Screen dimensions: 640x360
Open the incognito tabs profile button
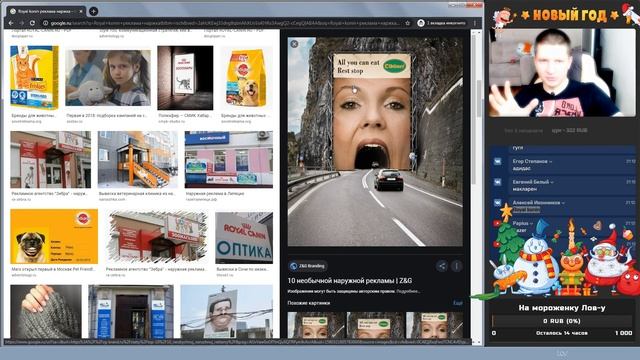442,23
